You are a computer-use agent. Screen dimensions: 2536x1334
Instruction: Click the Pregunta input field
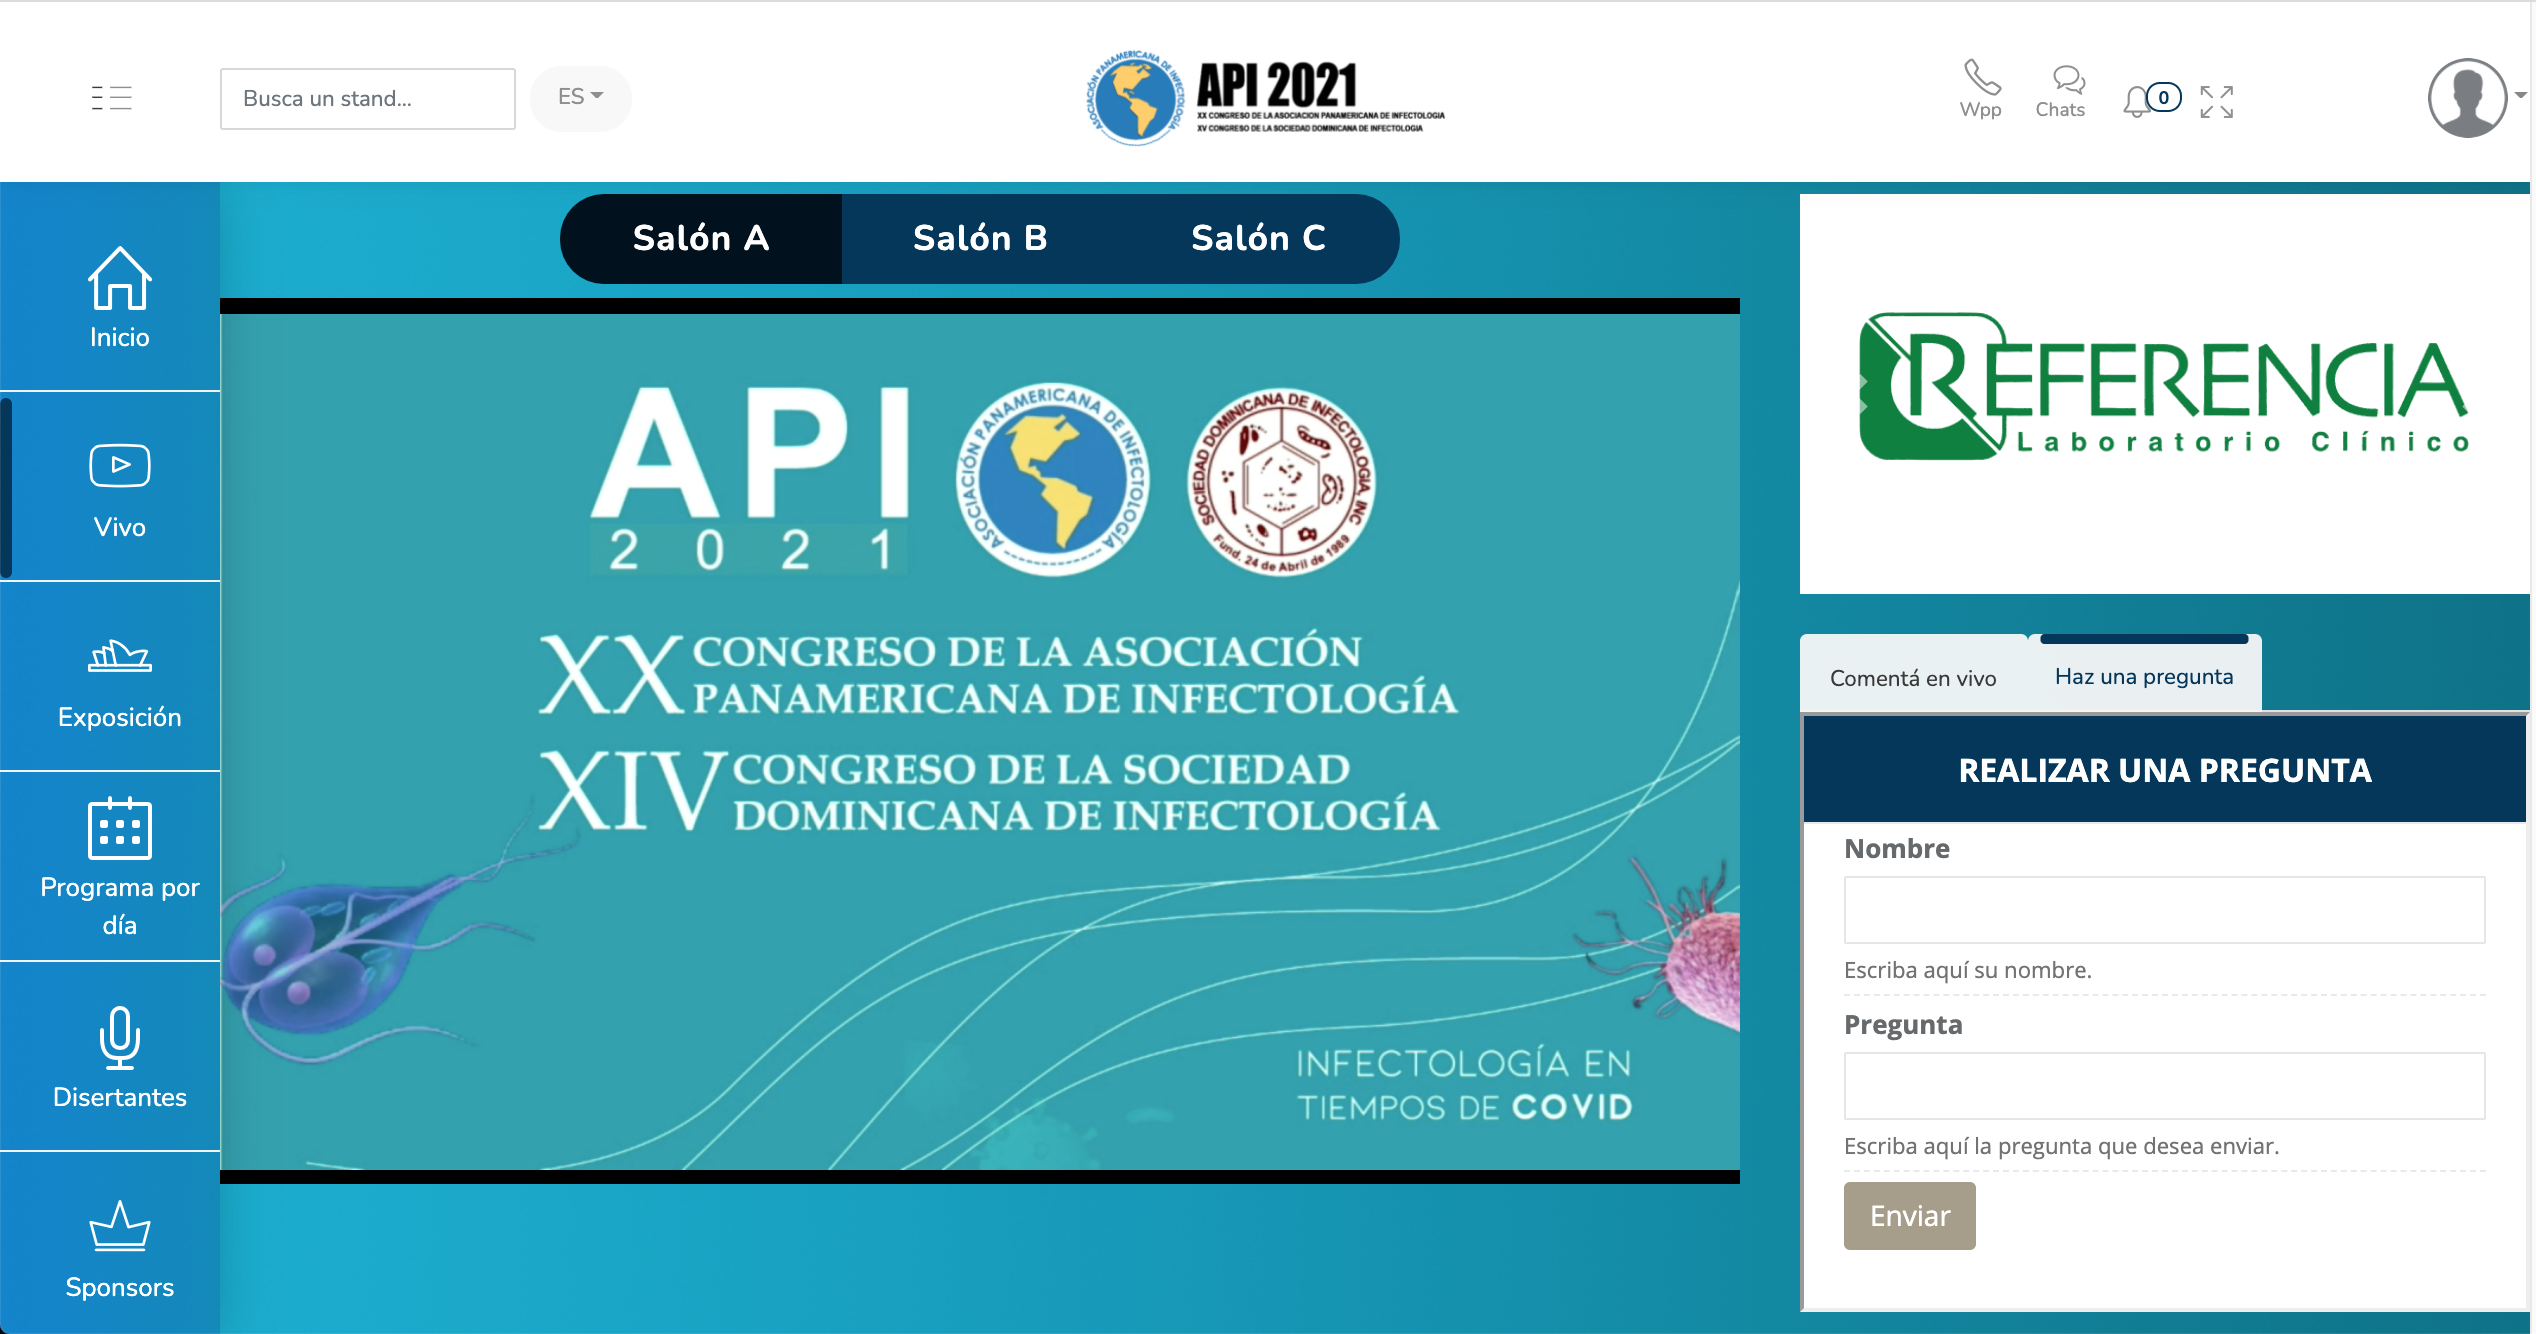[2164, 1085]
